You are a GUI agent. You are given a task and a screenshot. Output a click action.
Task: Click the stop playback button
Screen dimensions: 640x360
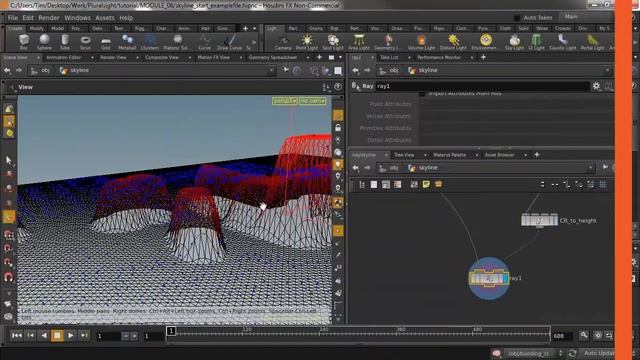click(x=57, y=336)
